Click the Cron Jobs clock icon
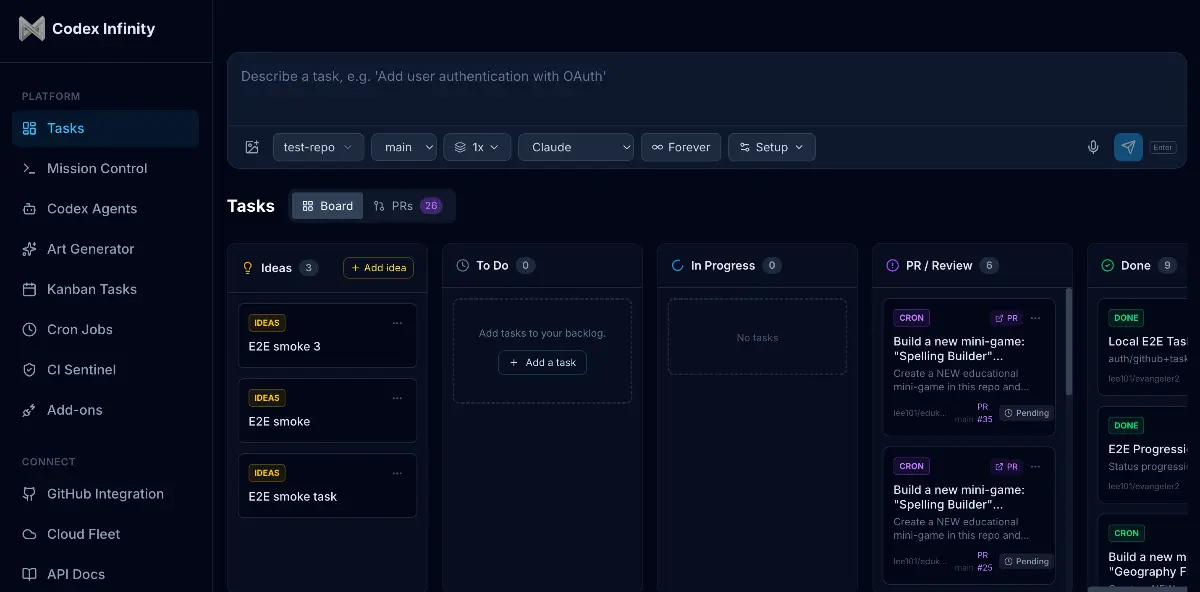This screenshot has height=592, width=1200. coord(27,329)
